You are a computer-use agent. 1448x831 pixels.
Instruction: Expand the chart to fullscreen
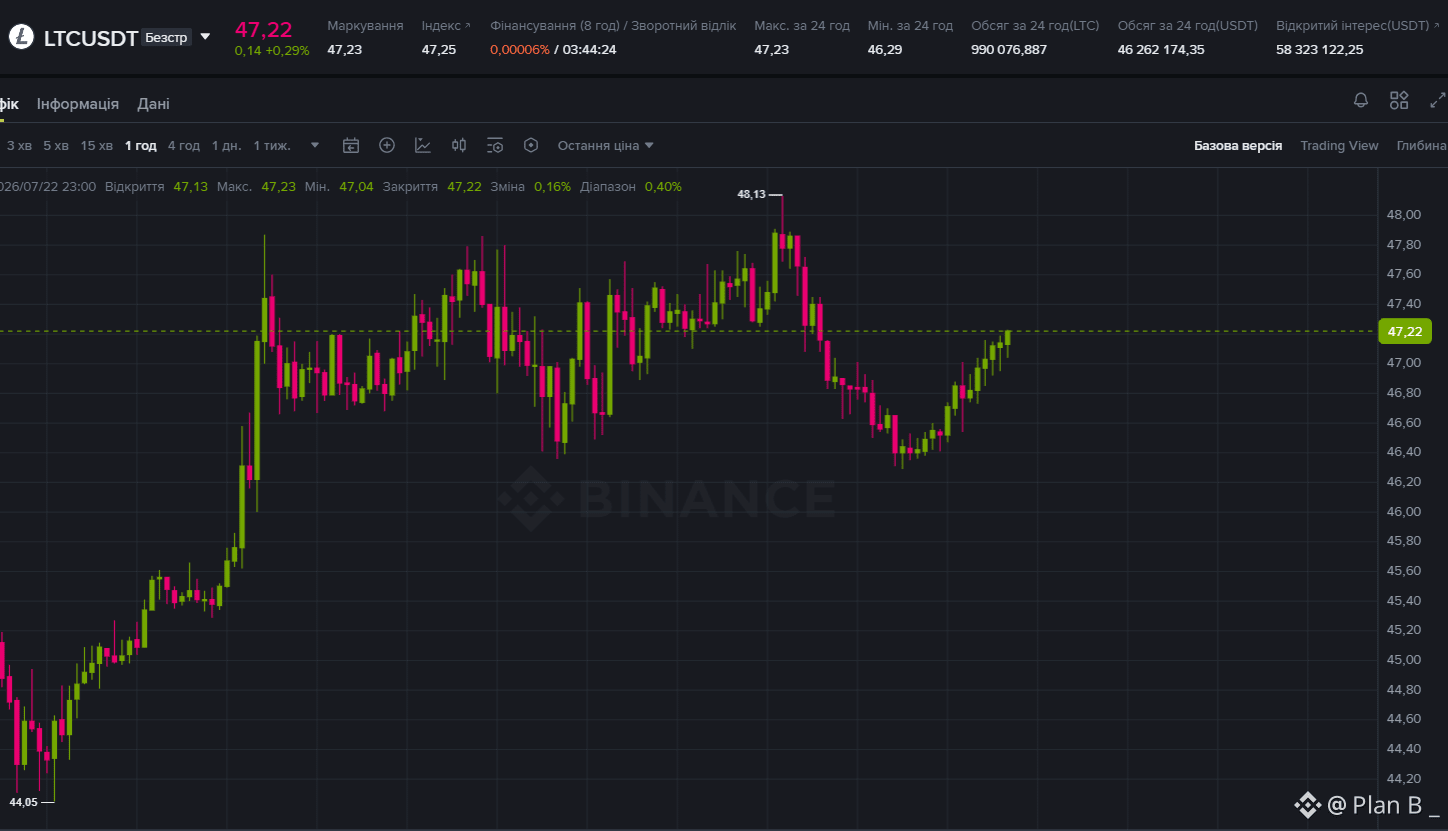(1438, 100)
